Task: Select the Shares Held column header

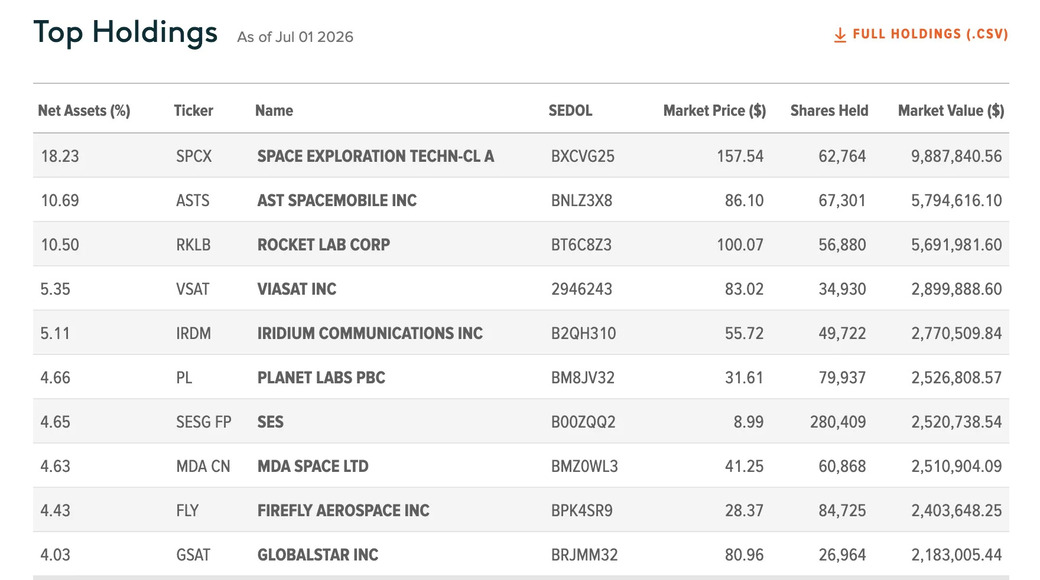Action: pos(829,111)
